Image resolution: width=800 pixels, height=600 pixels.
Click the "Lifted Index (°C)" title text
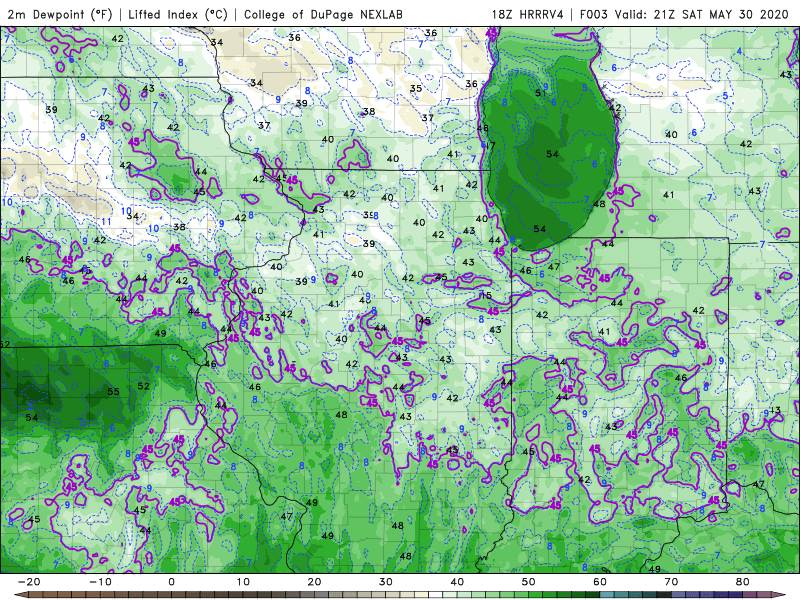178,14
